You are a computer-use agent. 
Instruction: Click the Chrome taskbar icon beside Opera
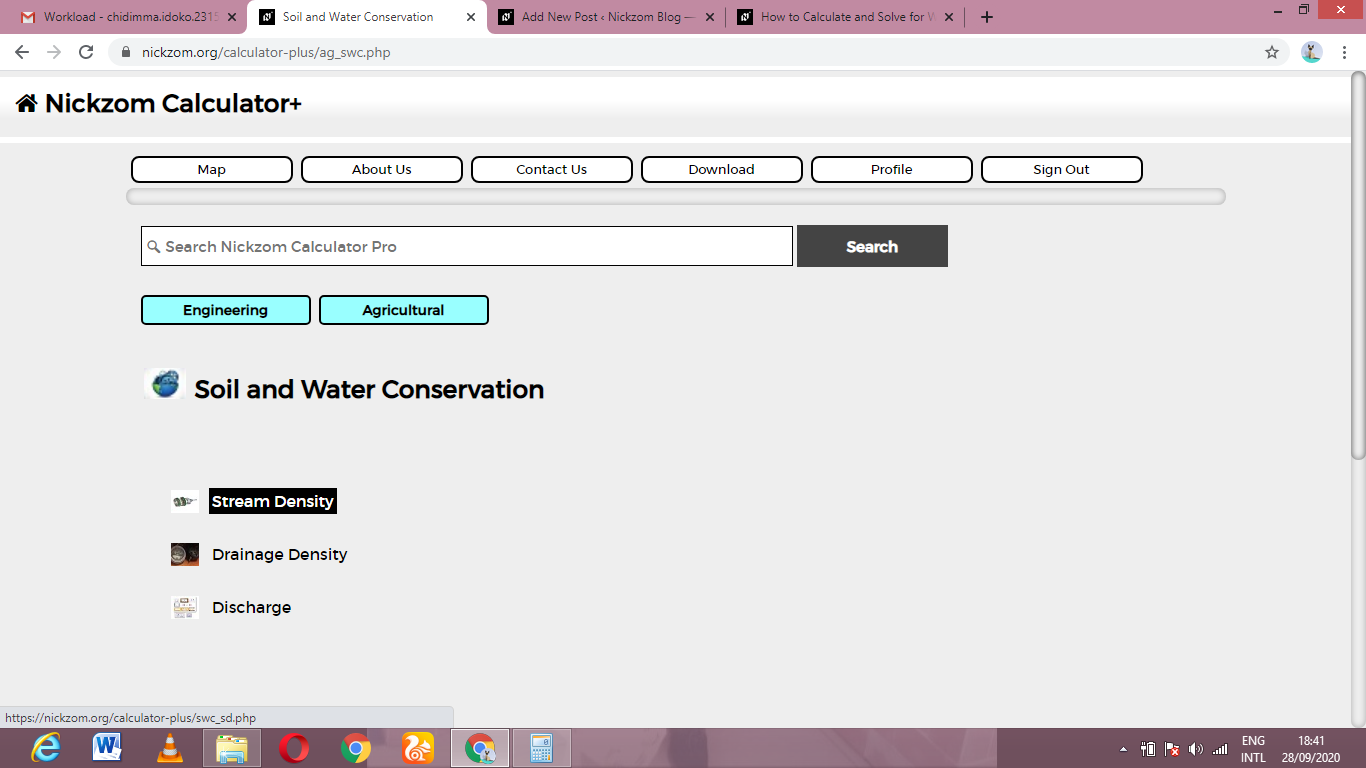356,748
